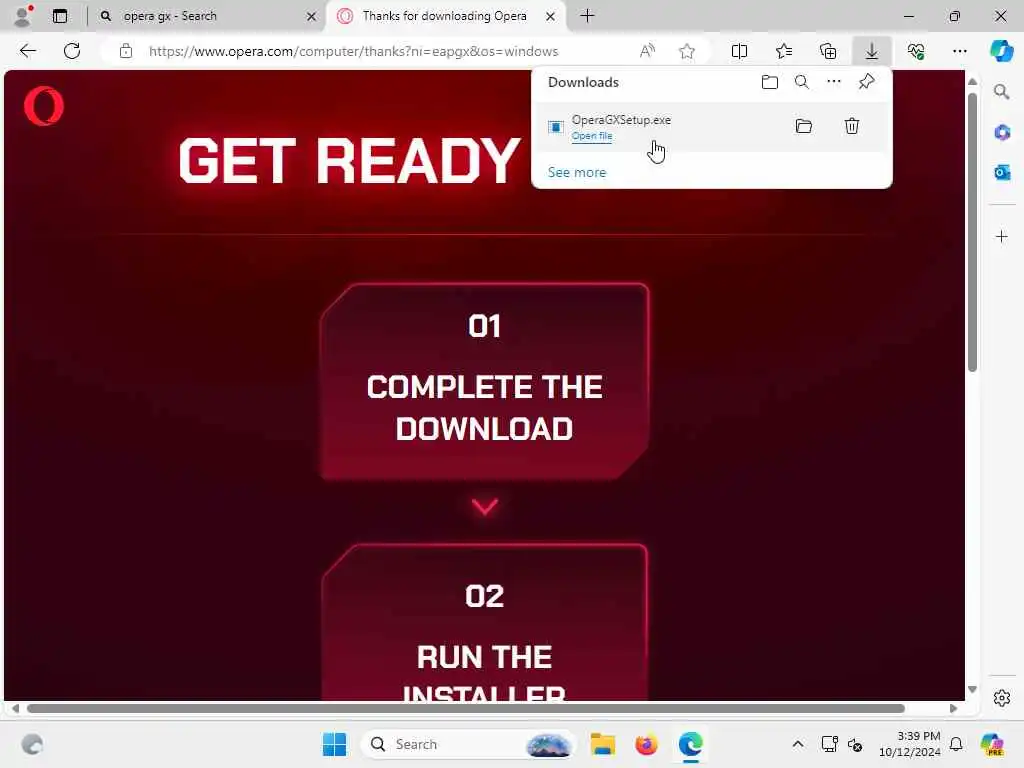The width and height of the screenshot is (1024, 768).
Task: Open Edge Settings and more menu
Action: coord(959,51)
